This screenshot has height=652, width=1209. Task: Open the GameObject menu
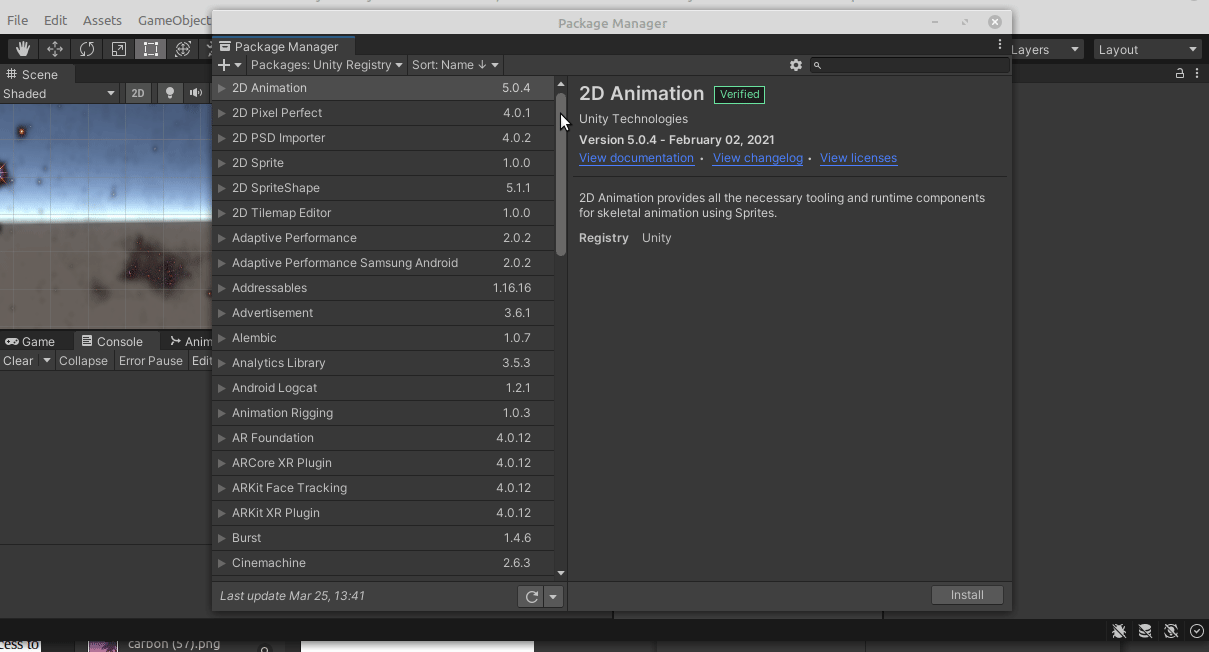[174, 20]
